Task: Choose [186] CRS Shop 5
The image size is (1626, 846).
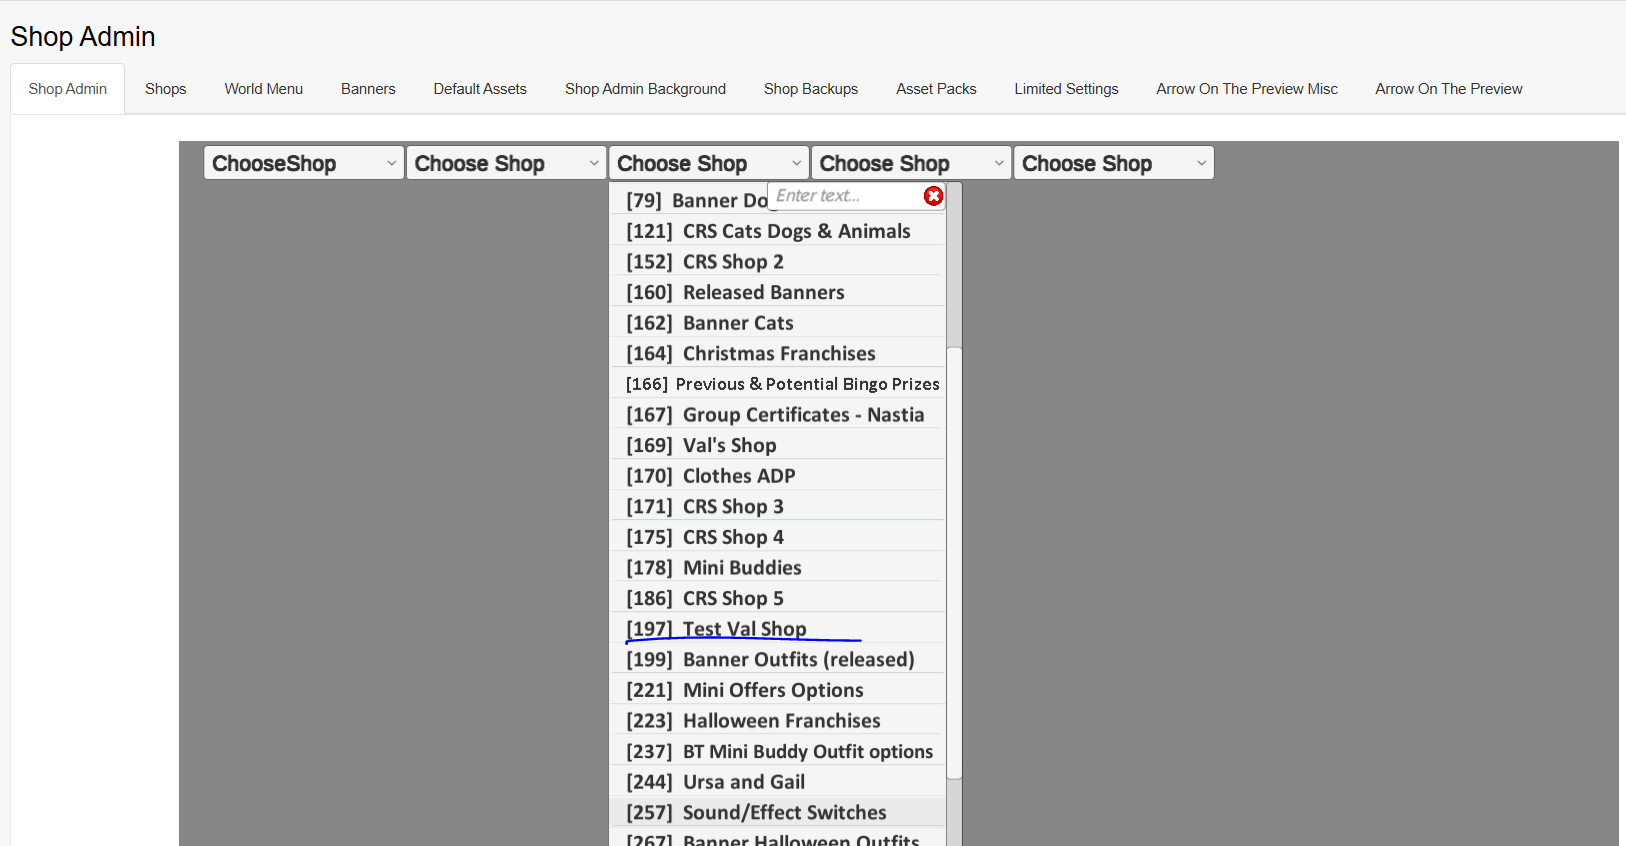Action: (x=777, y=598)
